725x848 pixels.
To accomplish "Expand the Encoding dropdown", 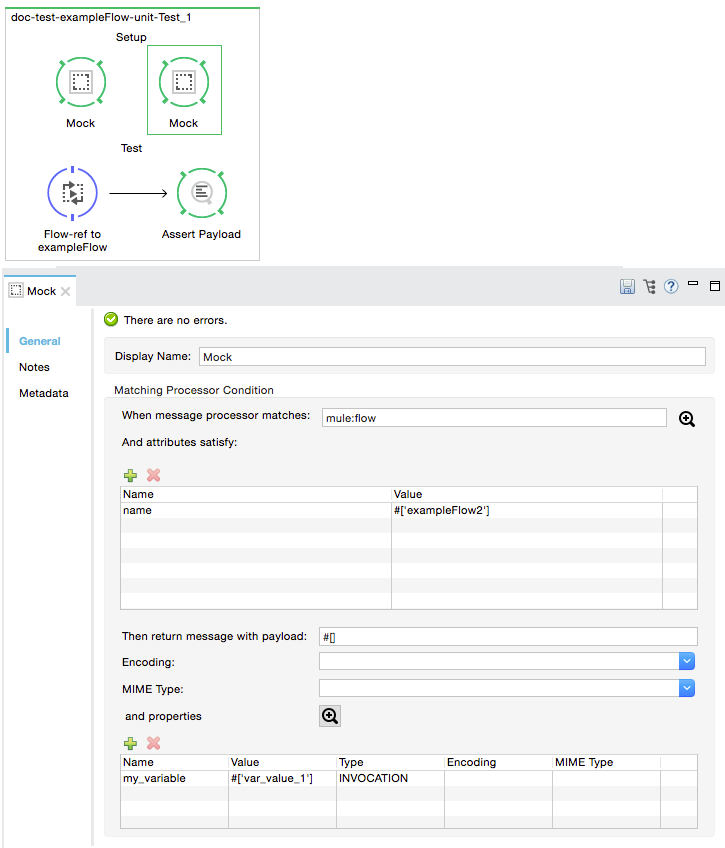I will [x=686, y=661].
